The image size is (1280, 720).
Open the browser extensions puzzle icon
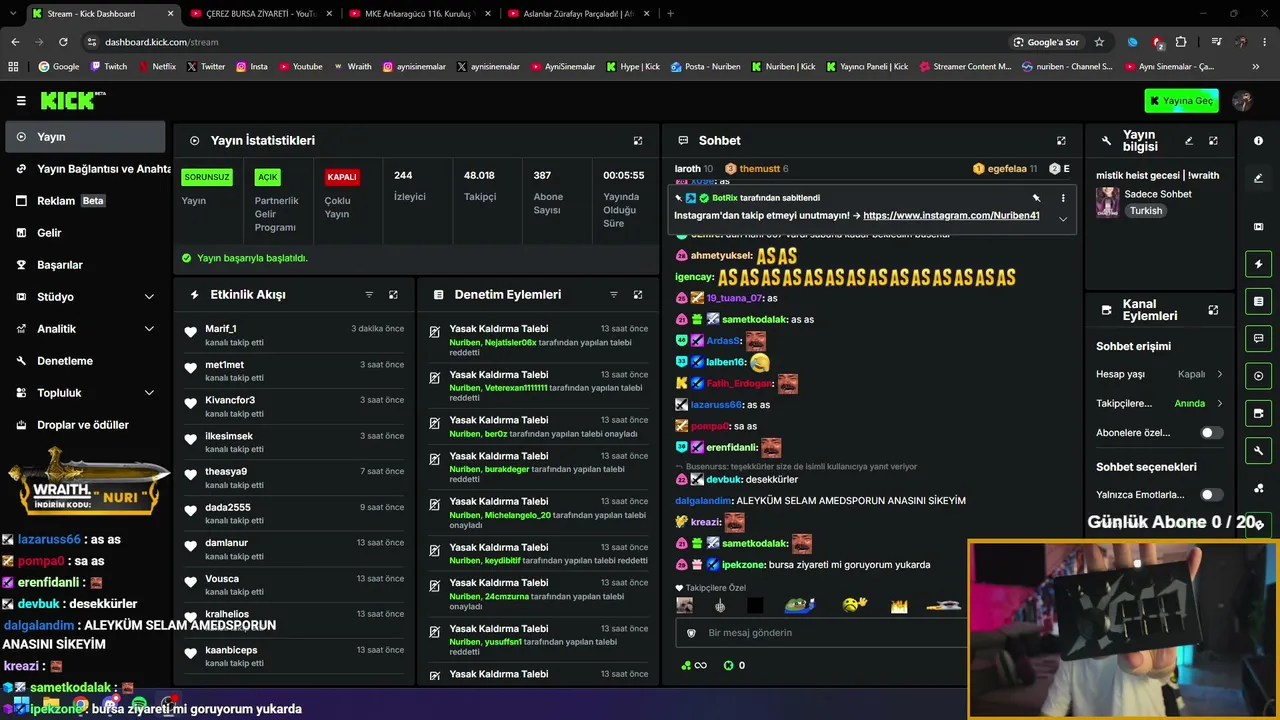tap(1181, 42)
